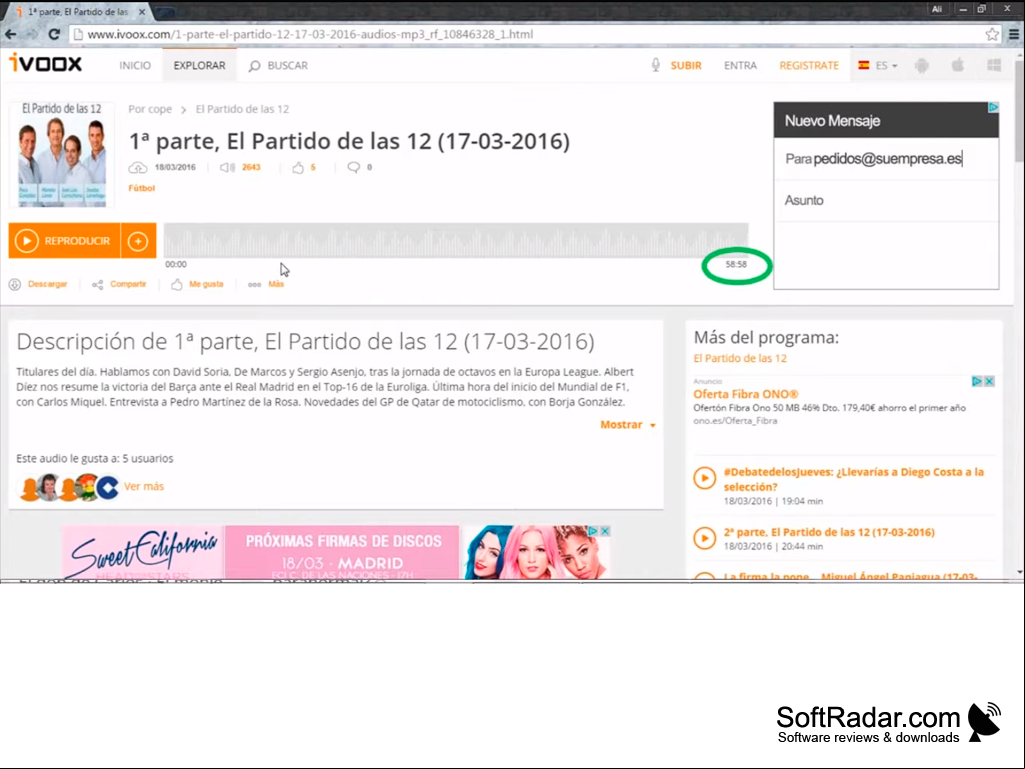Bookmark page with the star icon
This screenshot has width=1025, height=769.
(992, 34)
